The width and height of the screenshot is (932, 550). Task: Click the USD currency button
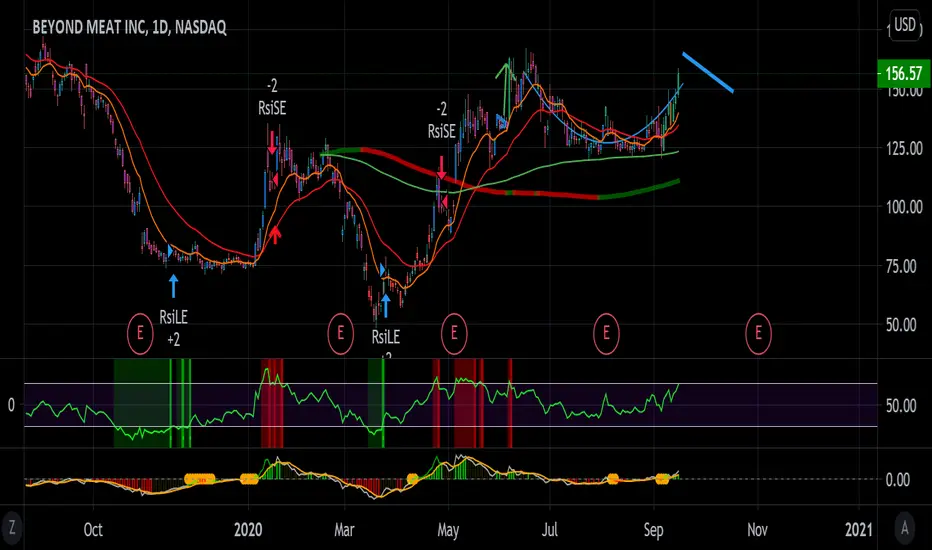[905, 25]
